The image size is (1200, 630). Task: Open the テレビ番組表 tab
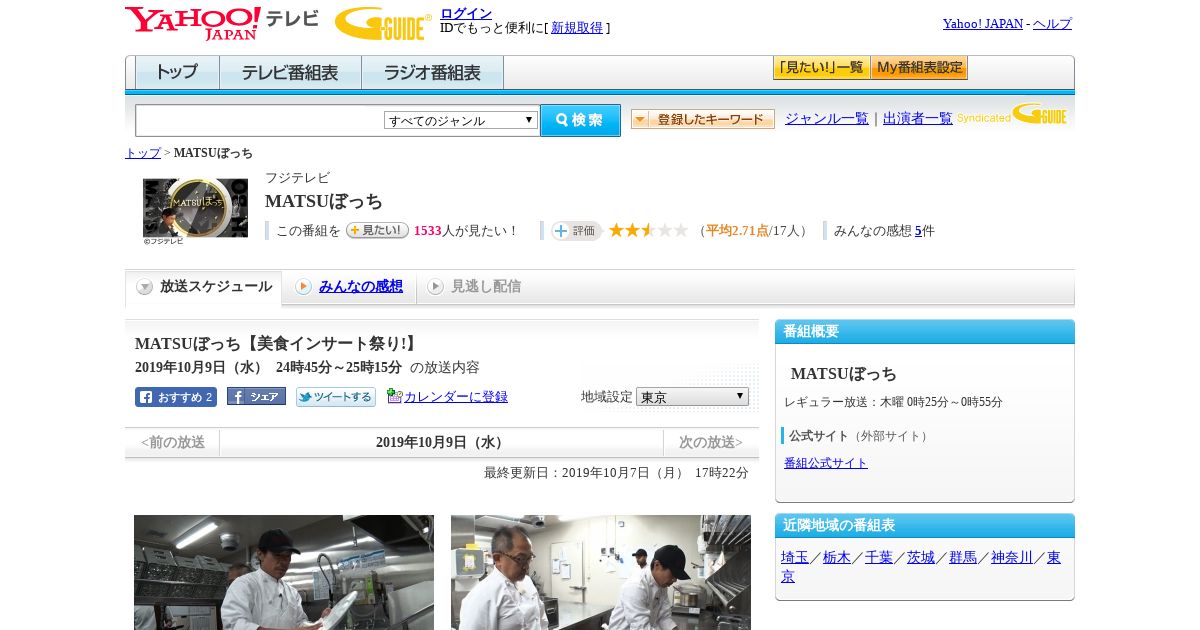(290, 73)
